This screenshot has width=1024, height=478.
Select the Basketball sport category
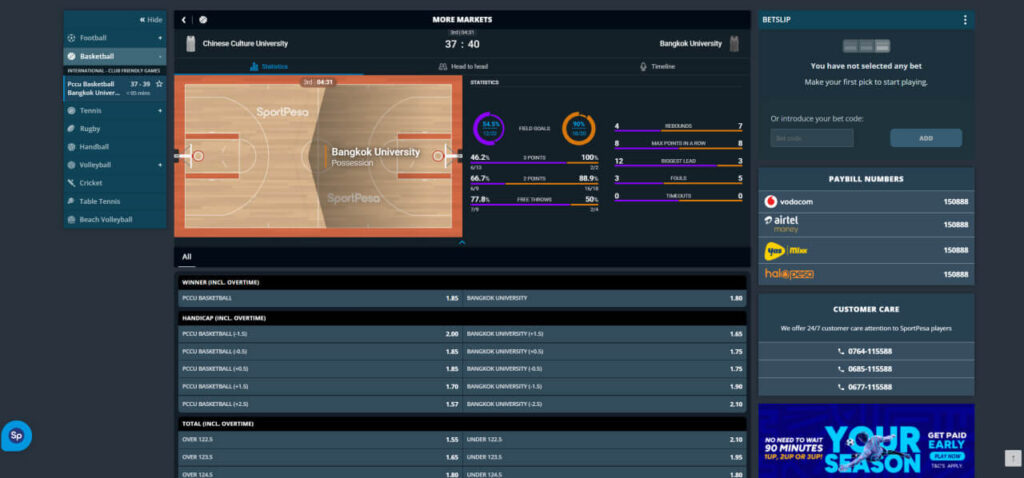point(114,56)
